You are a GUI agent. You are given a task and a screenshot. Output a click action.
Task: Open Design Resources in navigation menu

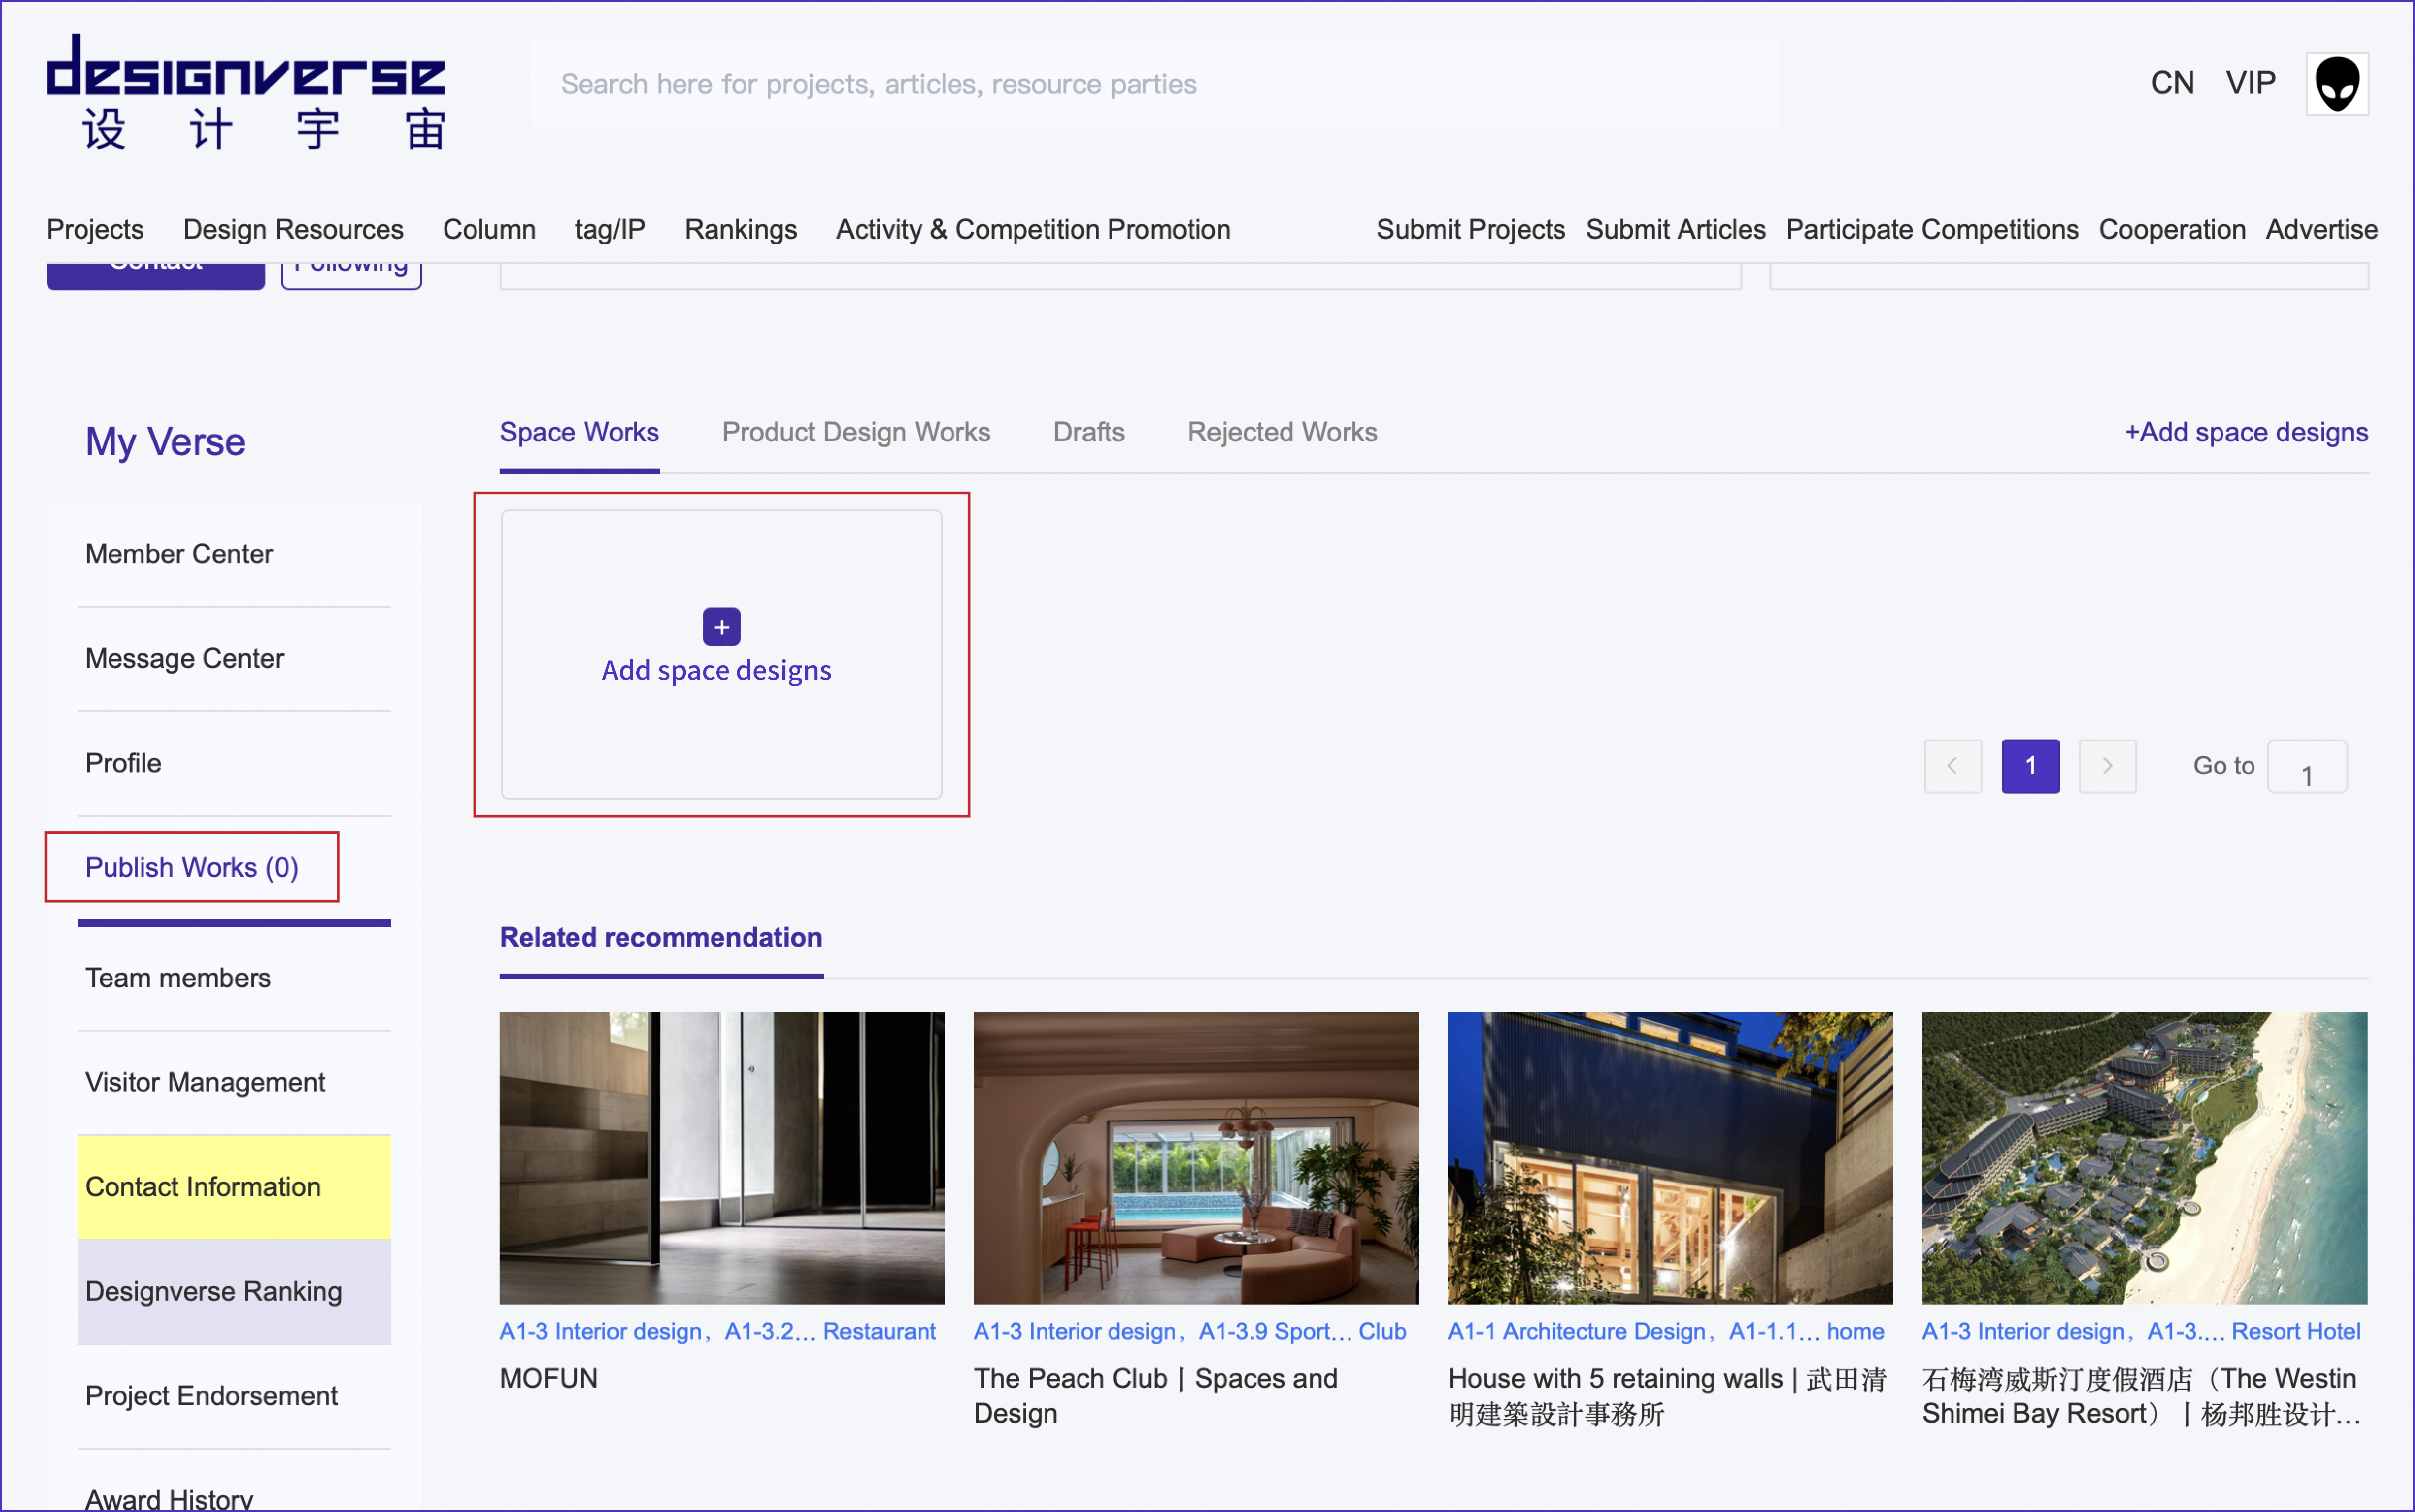tap(293, 229)
